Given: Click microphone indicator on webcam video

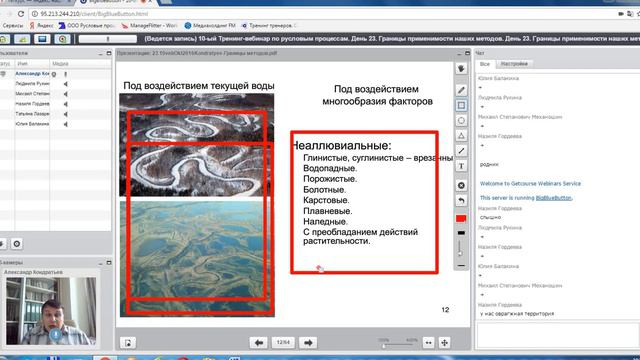Looking at the screenshot, I should point(55,335).
